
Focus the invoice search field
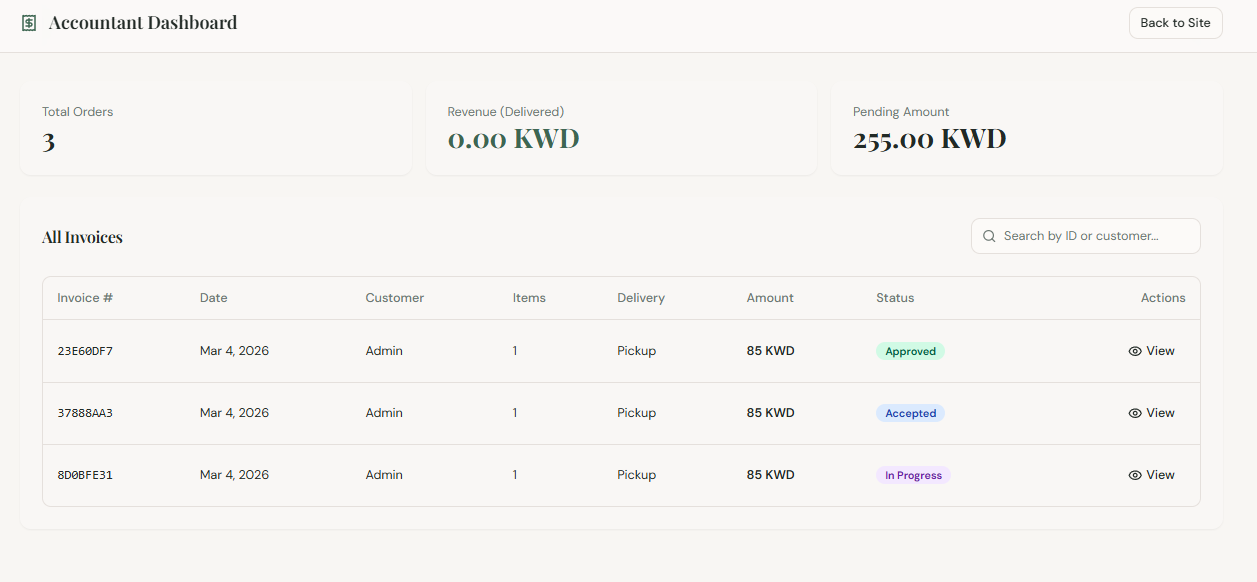tap(1085, 236)
